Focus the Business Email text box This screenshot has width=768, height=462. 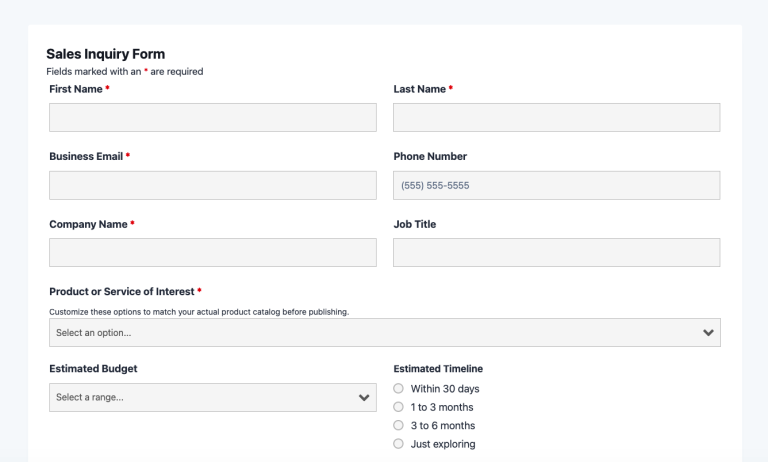coord(213,185)
